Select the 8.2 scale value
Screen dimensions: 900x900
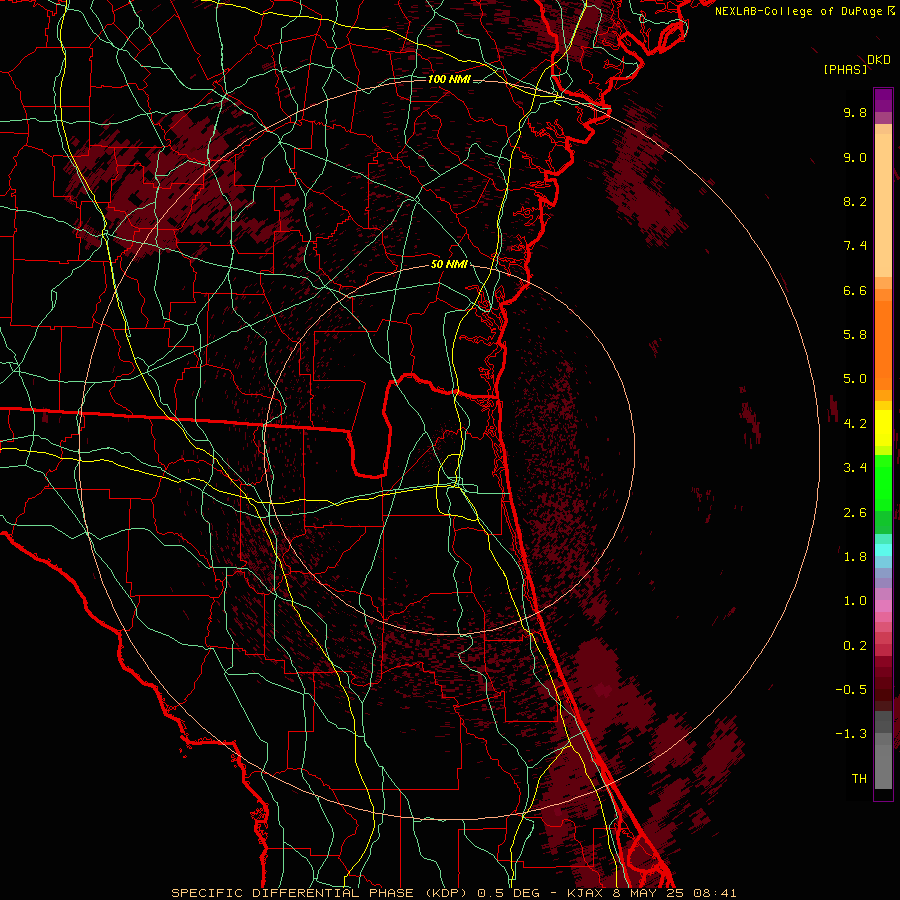click(x=855, y=201)
